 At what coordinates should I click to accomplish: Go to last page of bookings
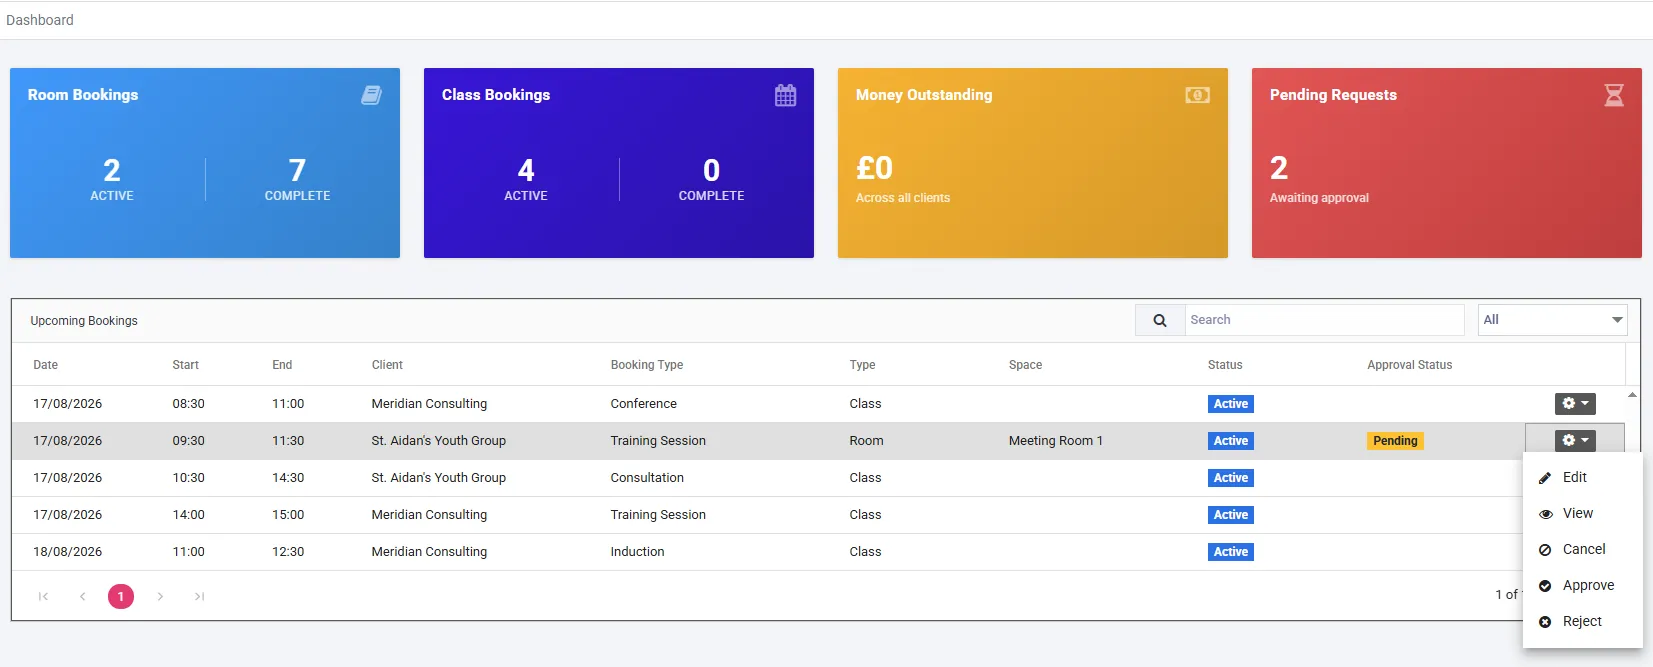pos(199,597)
